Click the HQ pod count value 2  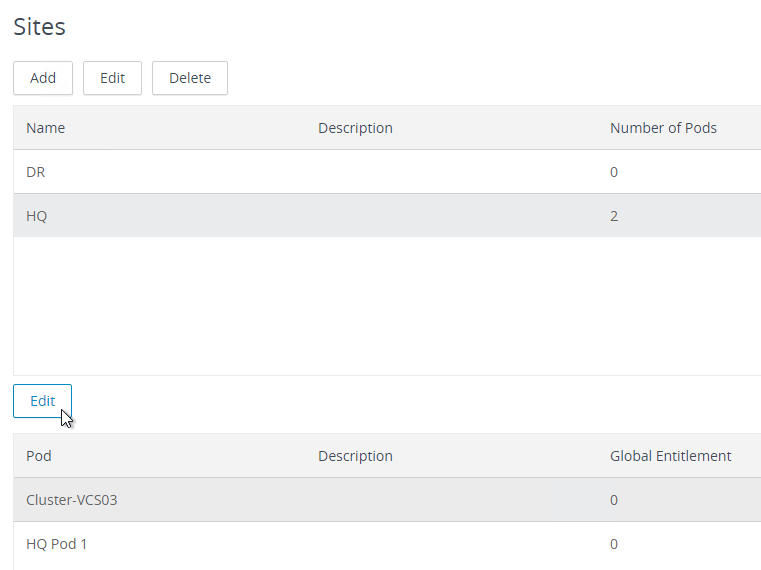pyautogui.click(x=614, y=216)
